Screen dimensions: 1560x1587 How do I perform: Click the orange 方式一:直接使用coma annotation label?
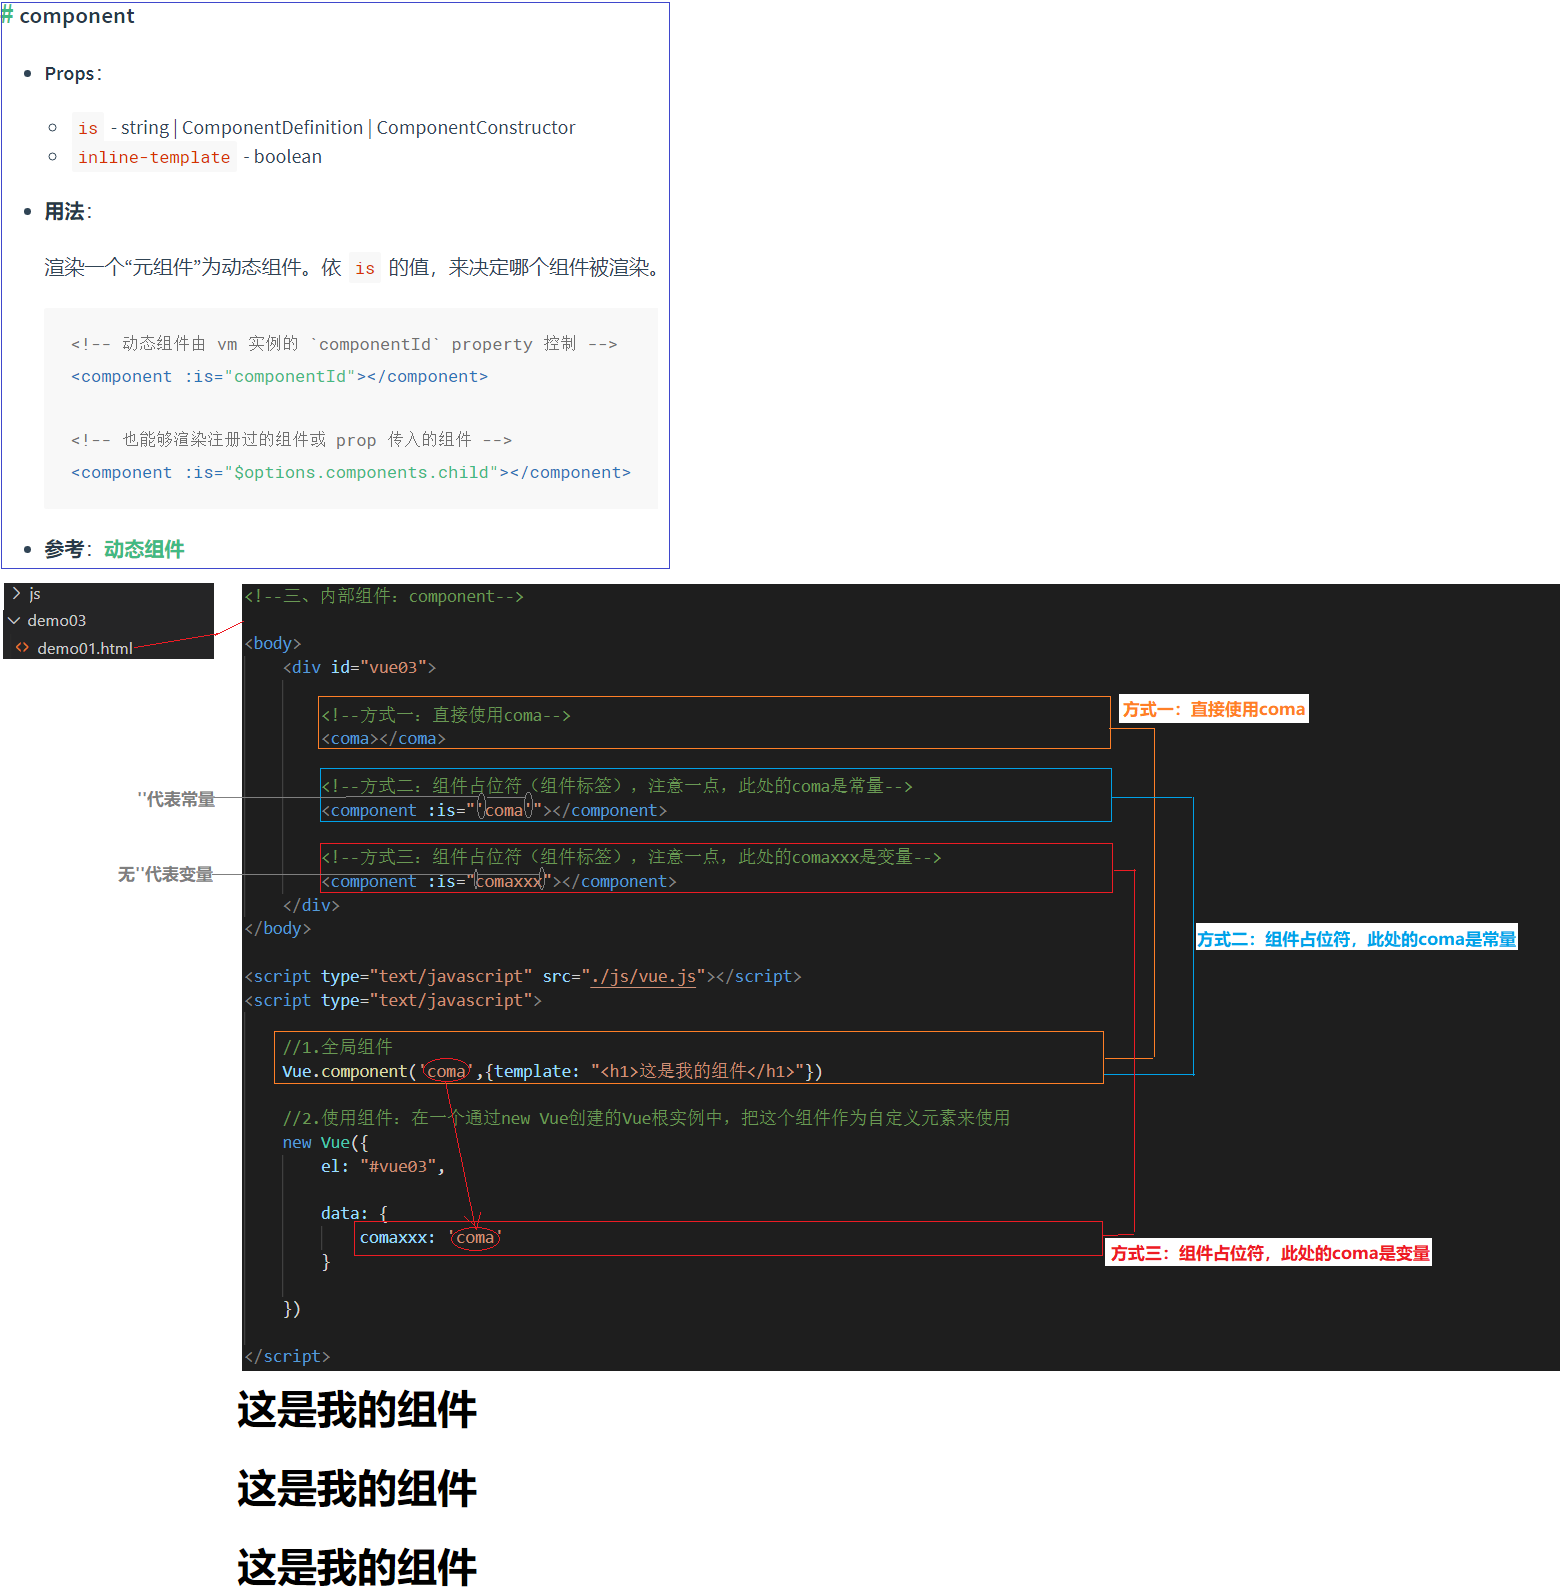tap(1213, 709)
